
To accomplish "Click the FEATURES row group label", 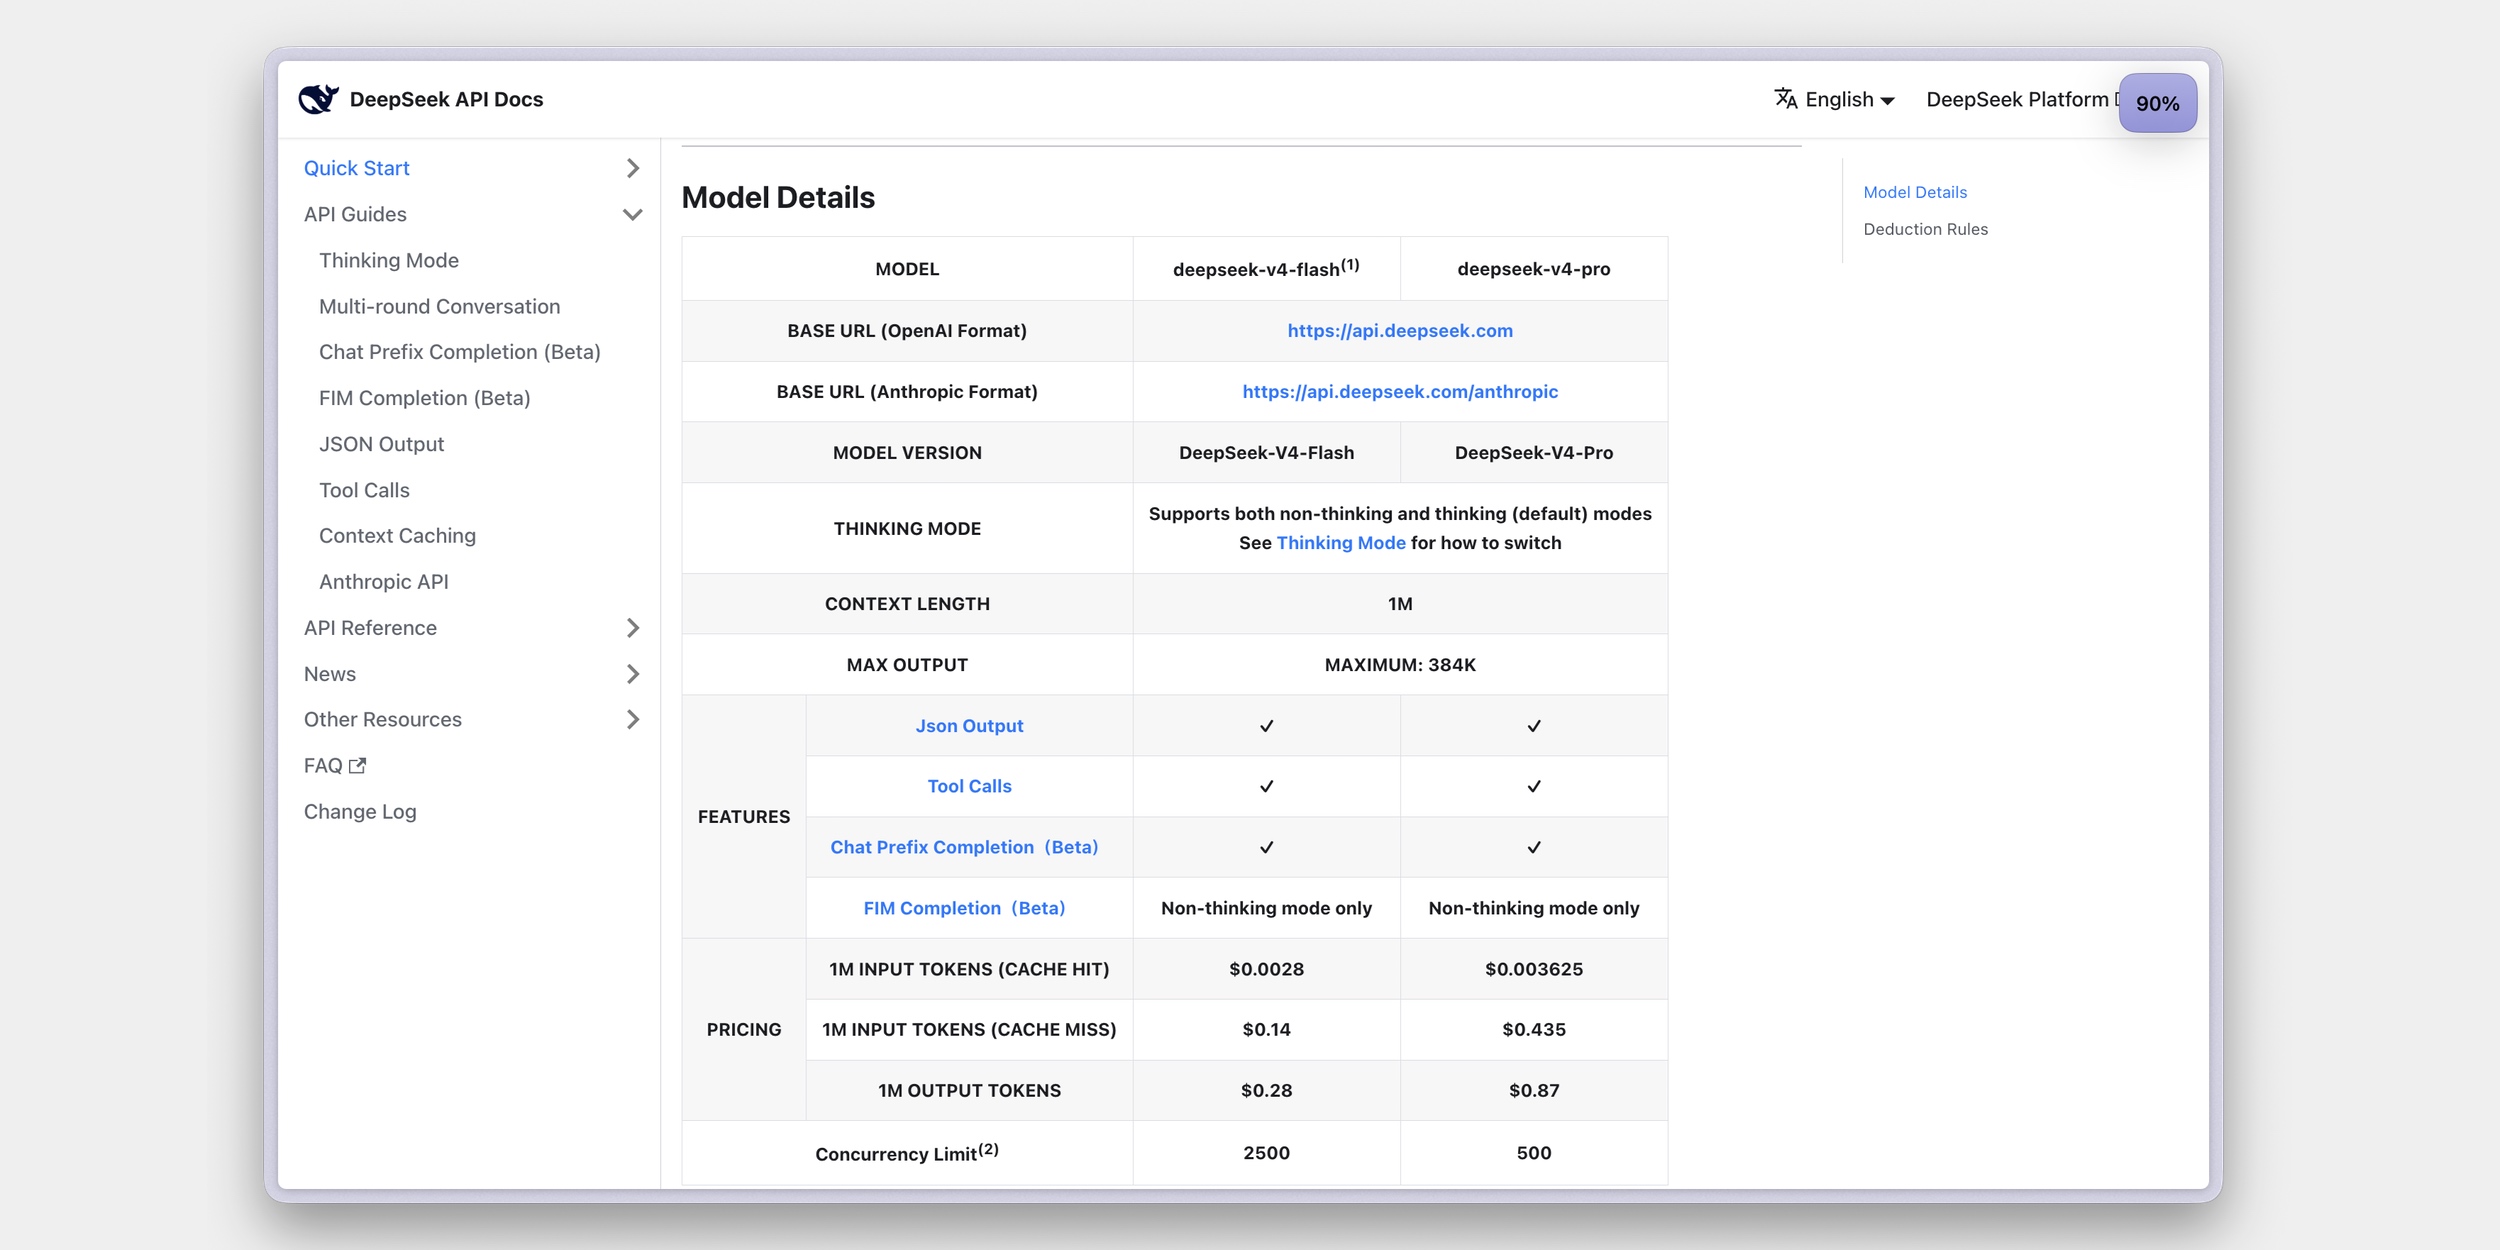I will (x=743, y=817).
